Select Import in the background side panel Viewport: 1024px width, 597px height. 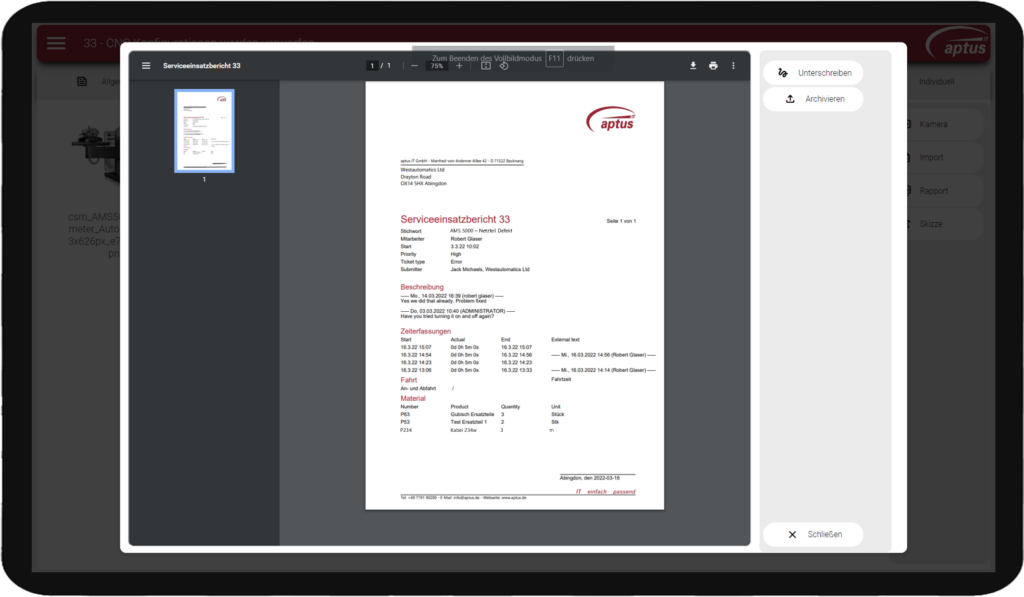click(931, 157)
